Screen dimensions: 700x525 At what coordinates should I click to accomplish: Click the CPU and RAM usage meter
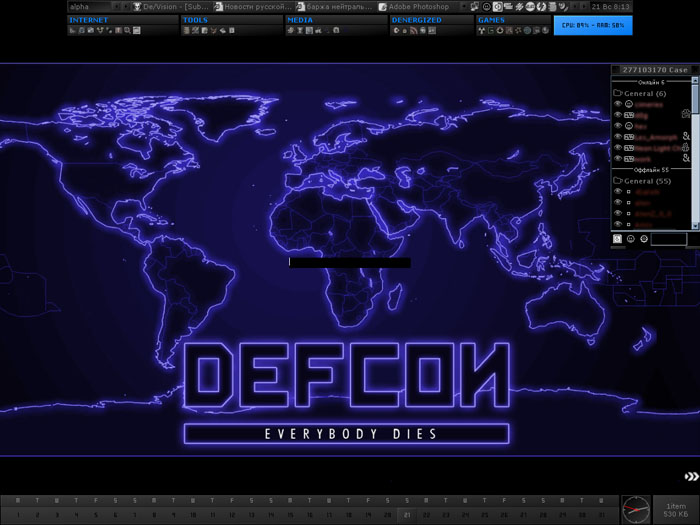click(x=593, y=25)
